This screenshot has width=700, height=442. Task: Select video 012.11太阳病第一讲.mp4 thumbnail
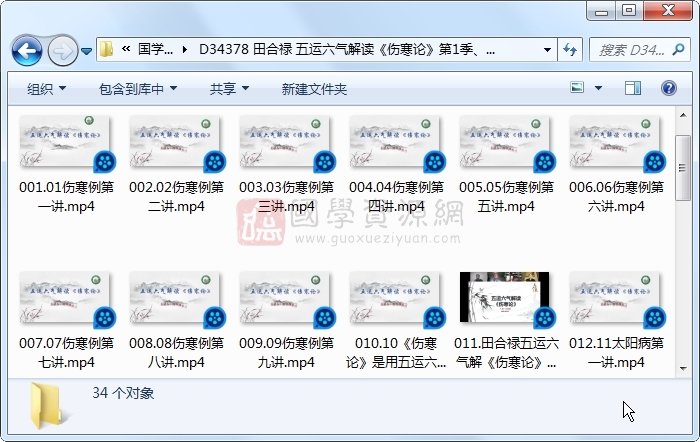point(617,299)
